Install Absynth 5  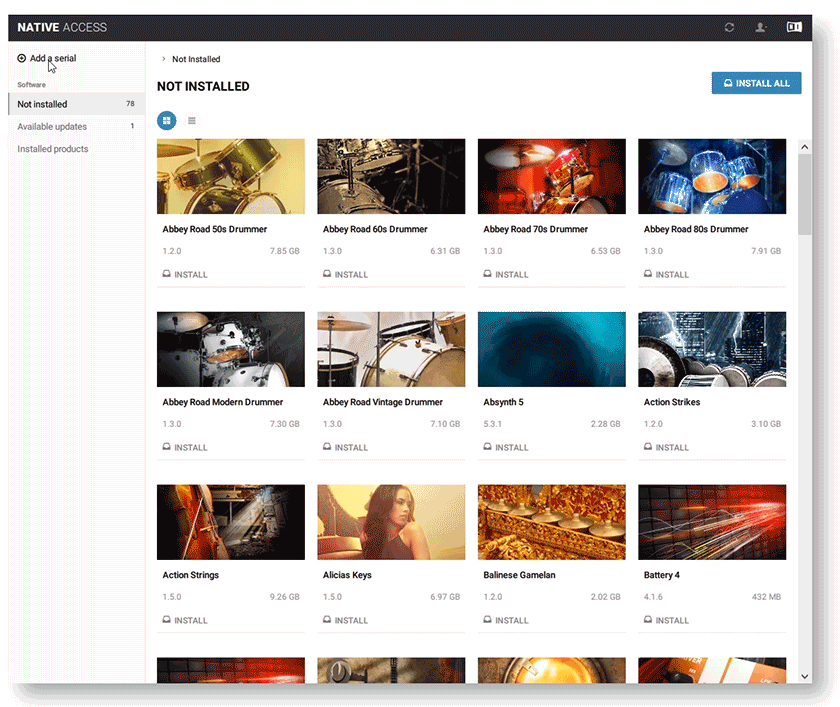[x=506, y=447]
